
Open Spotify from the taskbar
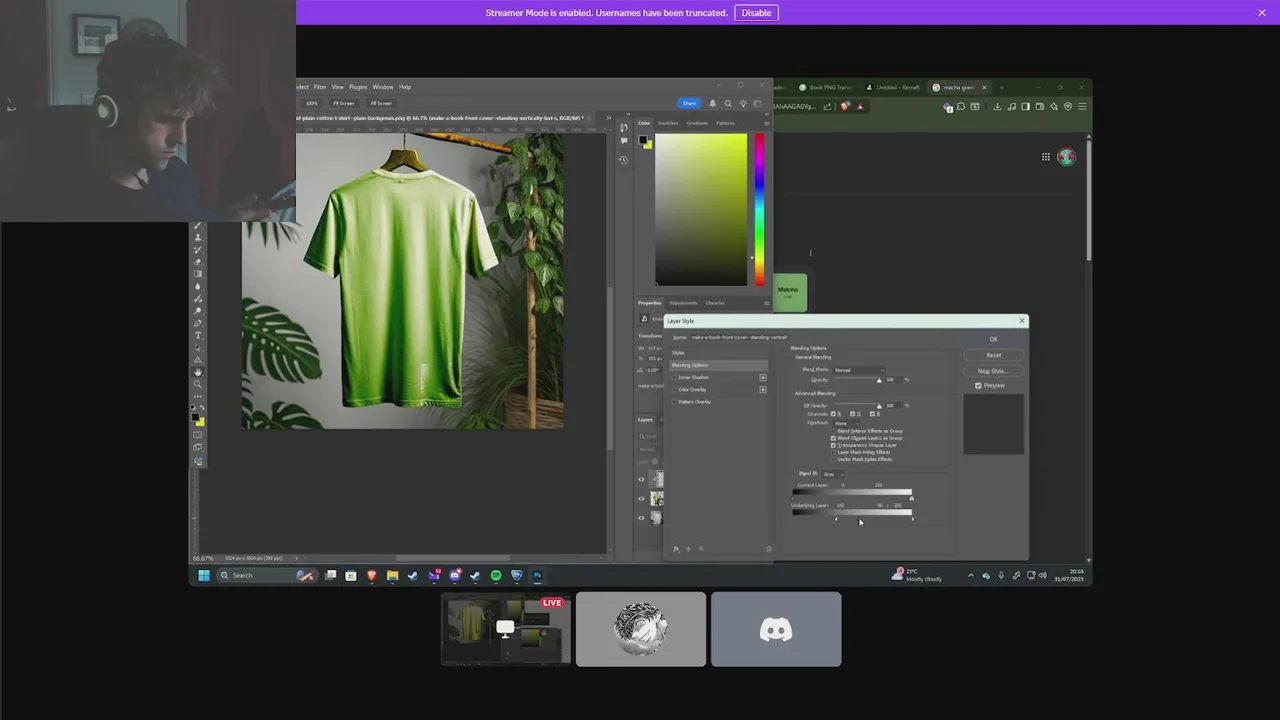coord(496,576)
